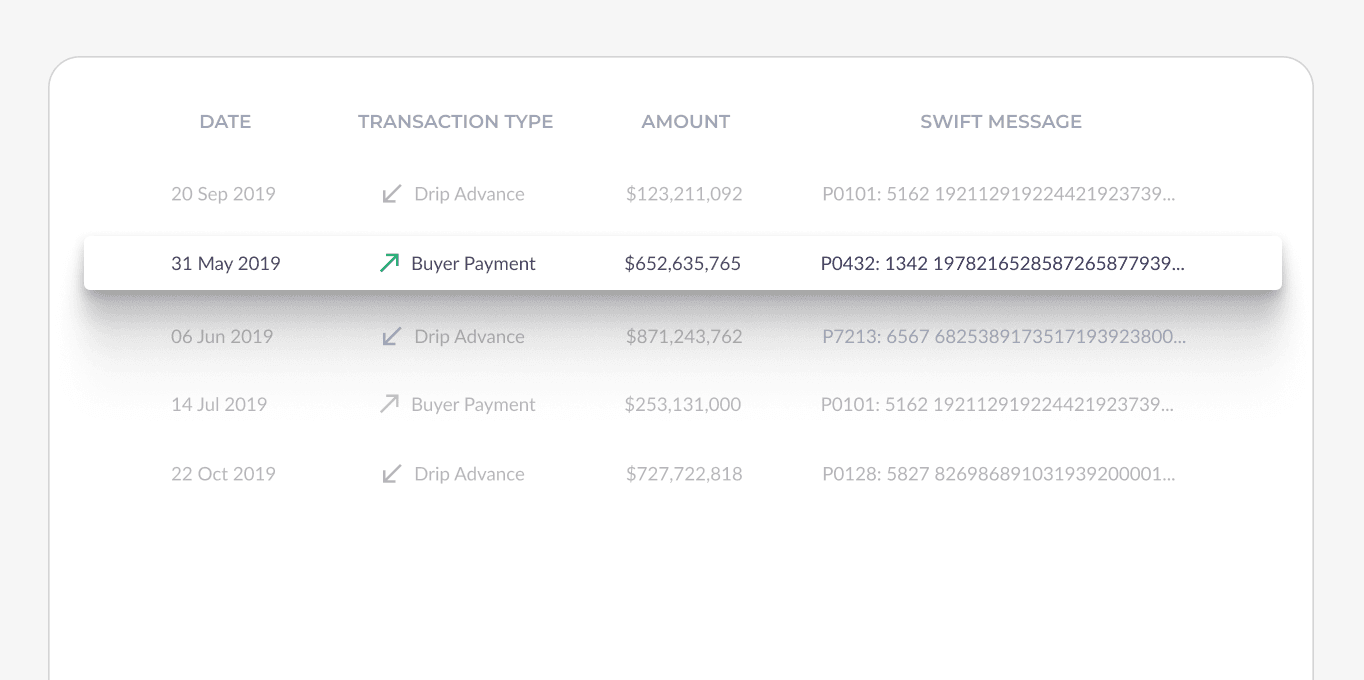Click the SWIFT MESSAGE column header
Image resolution: width=1364 pixels, height=680 pixels.
[x=1001, y=122]
